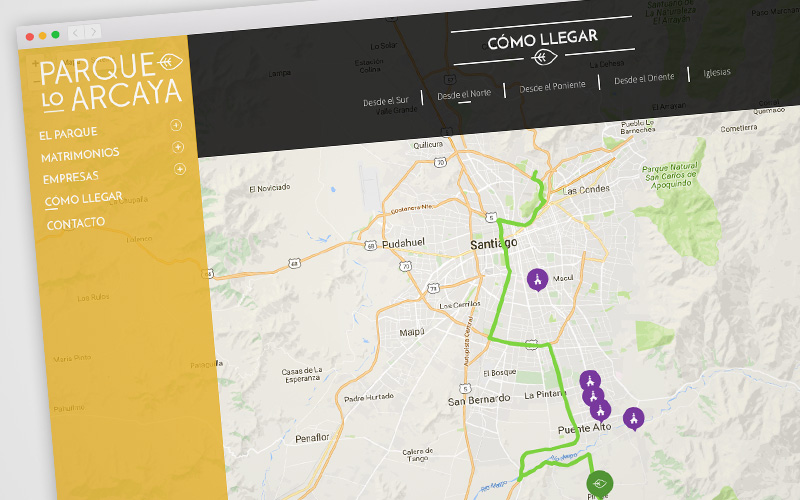Expand the El Parque submenu plus icon
Viewport: 800px width, 500px height.
176,125
